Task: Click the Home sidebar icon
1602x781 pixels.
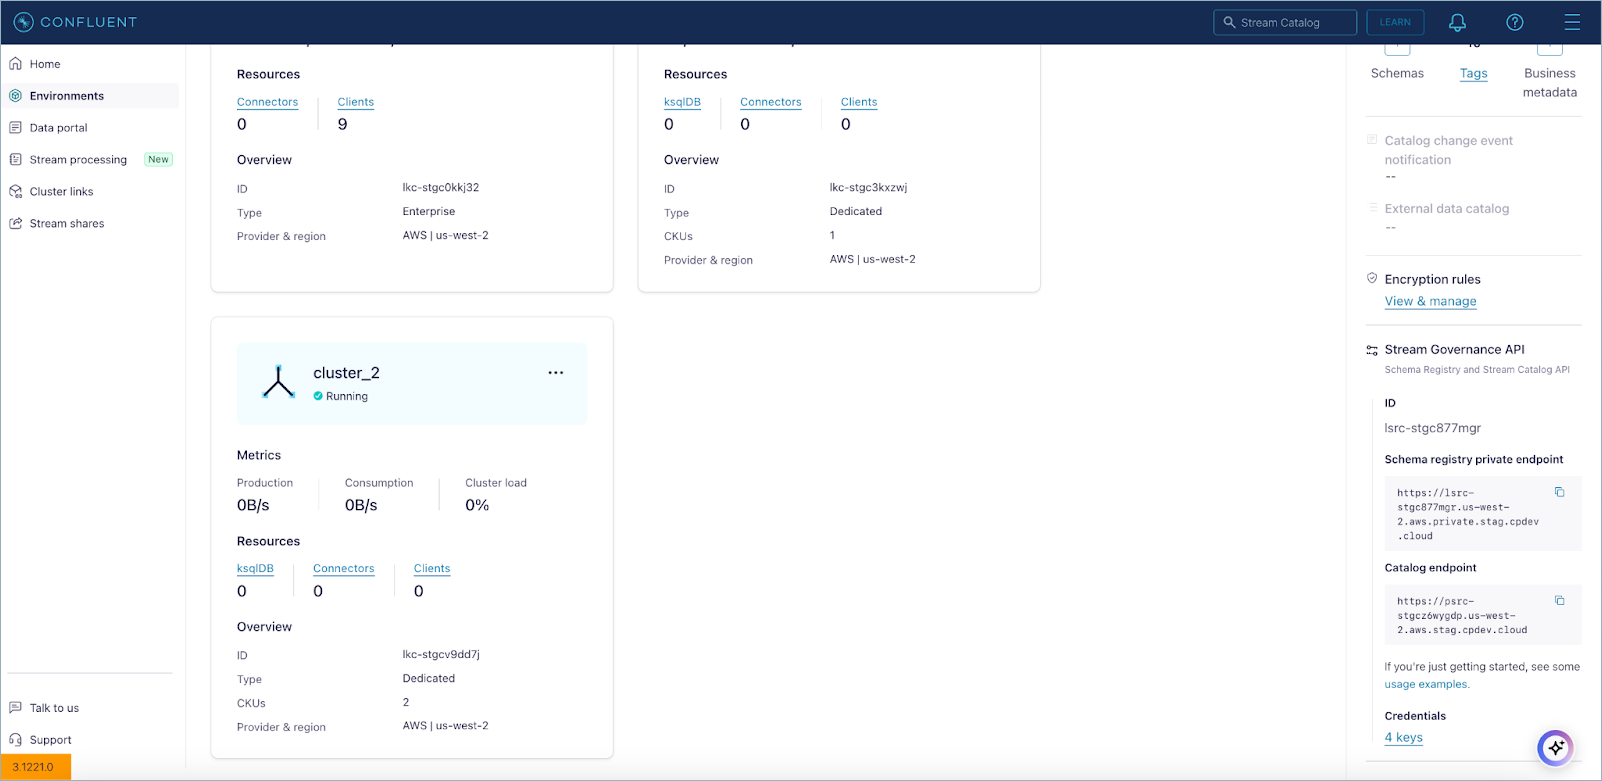Action: click(15, 64)
